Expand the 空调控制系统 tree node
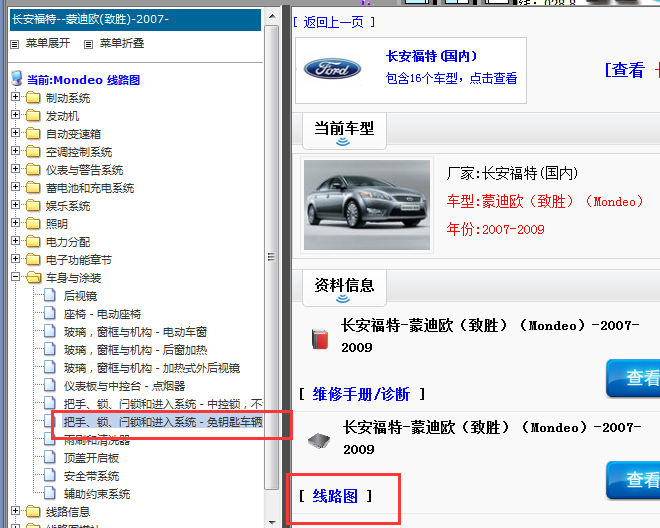This screenshot has width=660, height=528. [16, 151]
